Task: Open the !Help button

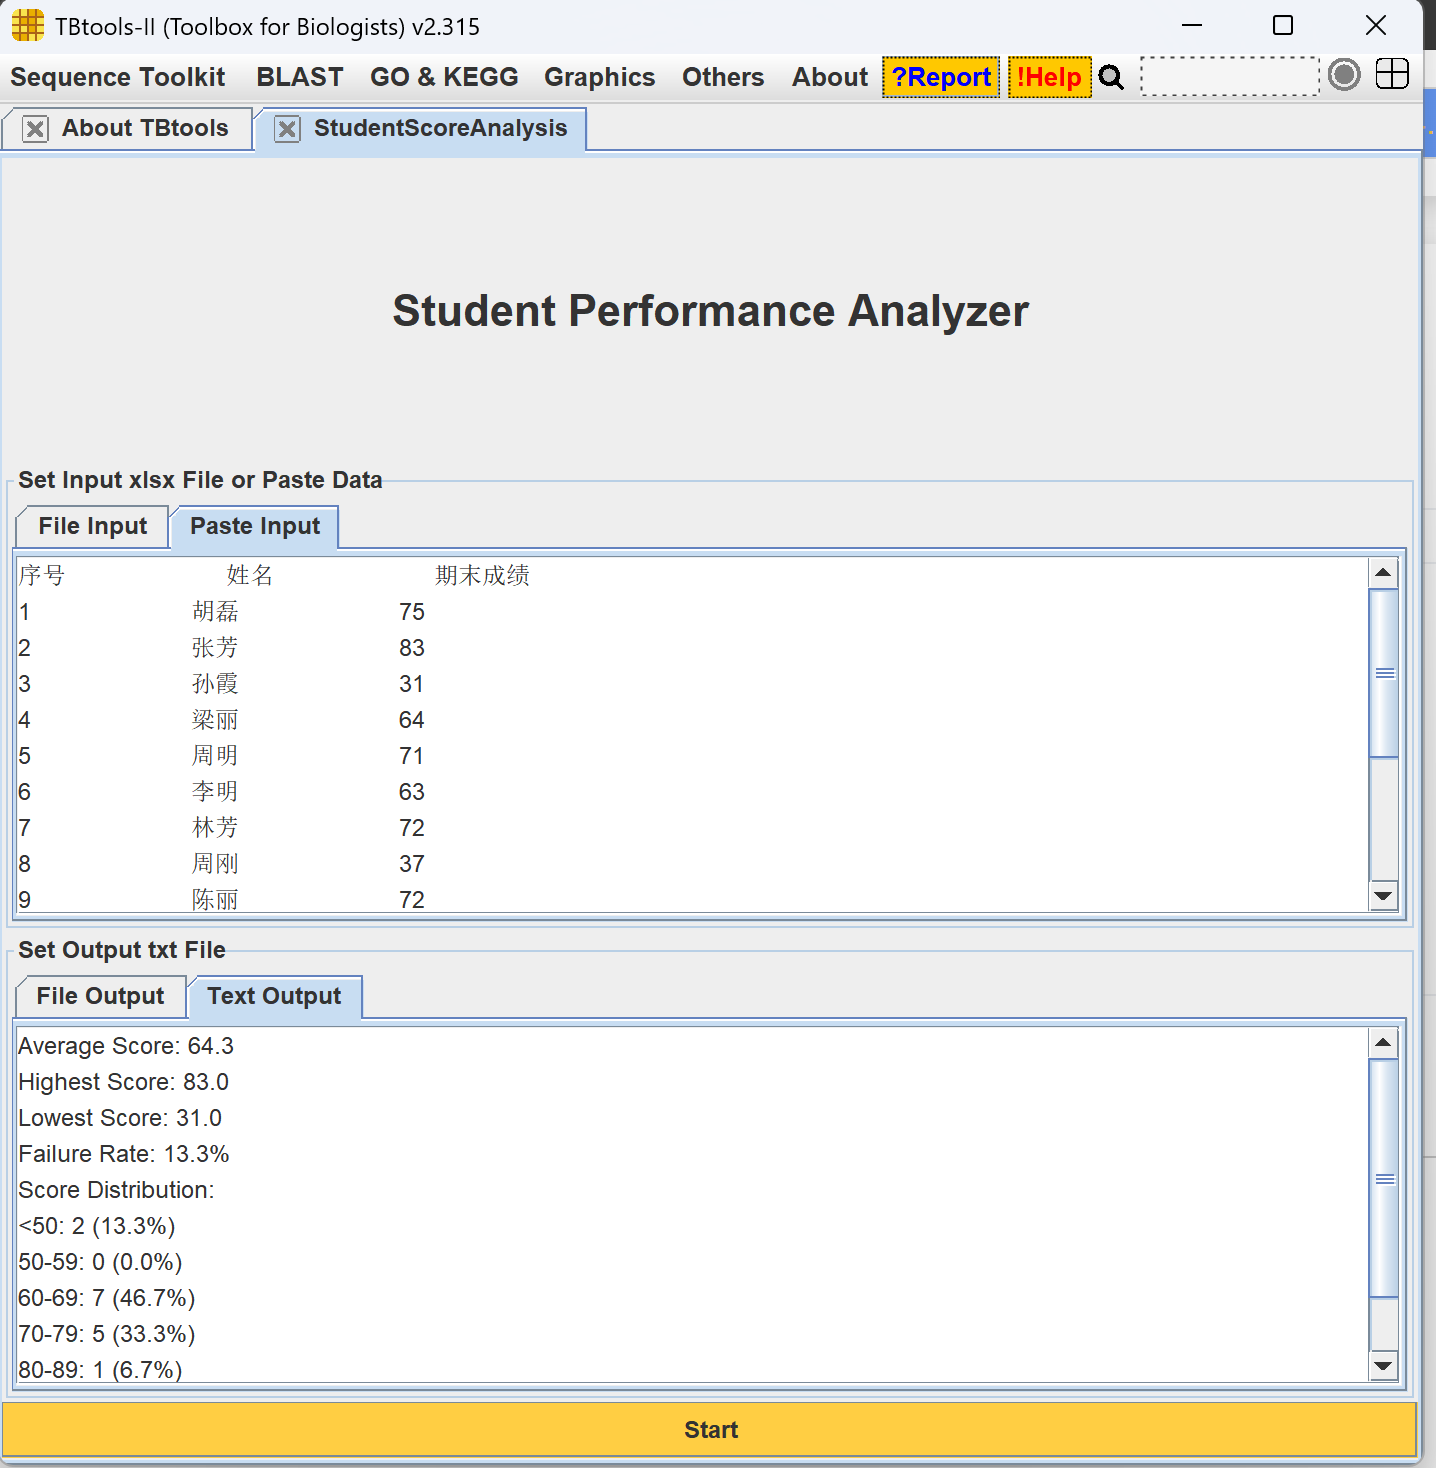Action: pyautogui.click(x=1049, y=77)
